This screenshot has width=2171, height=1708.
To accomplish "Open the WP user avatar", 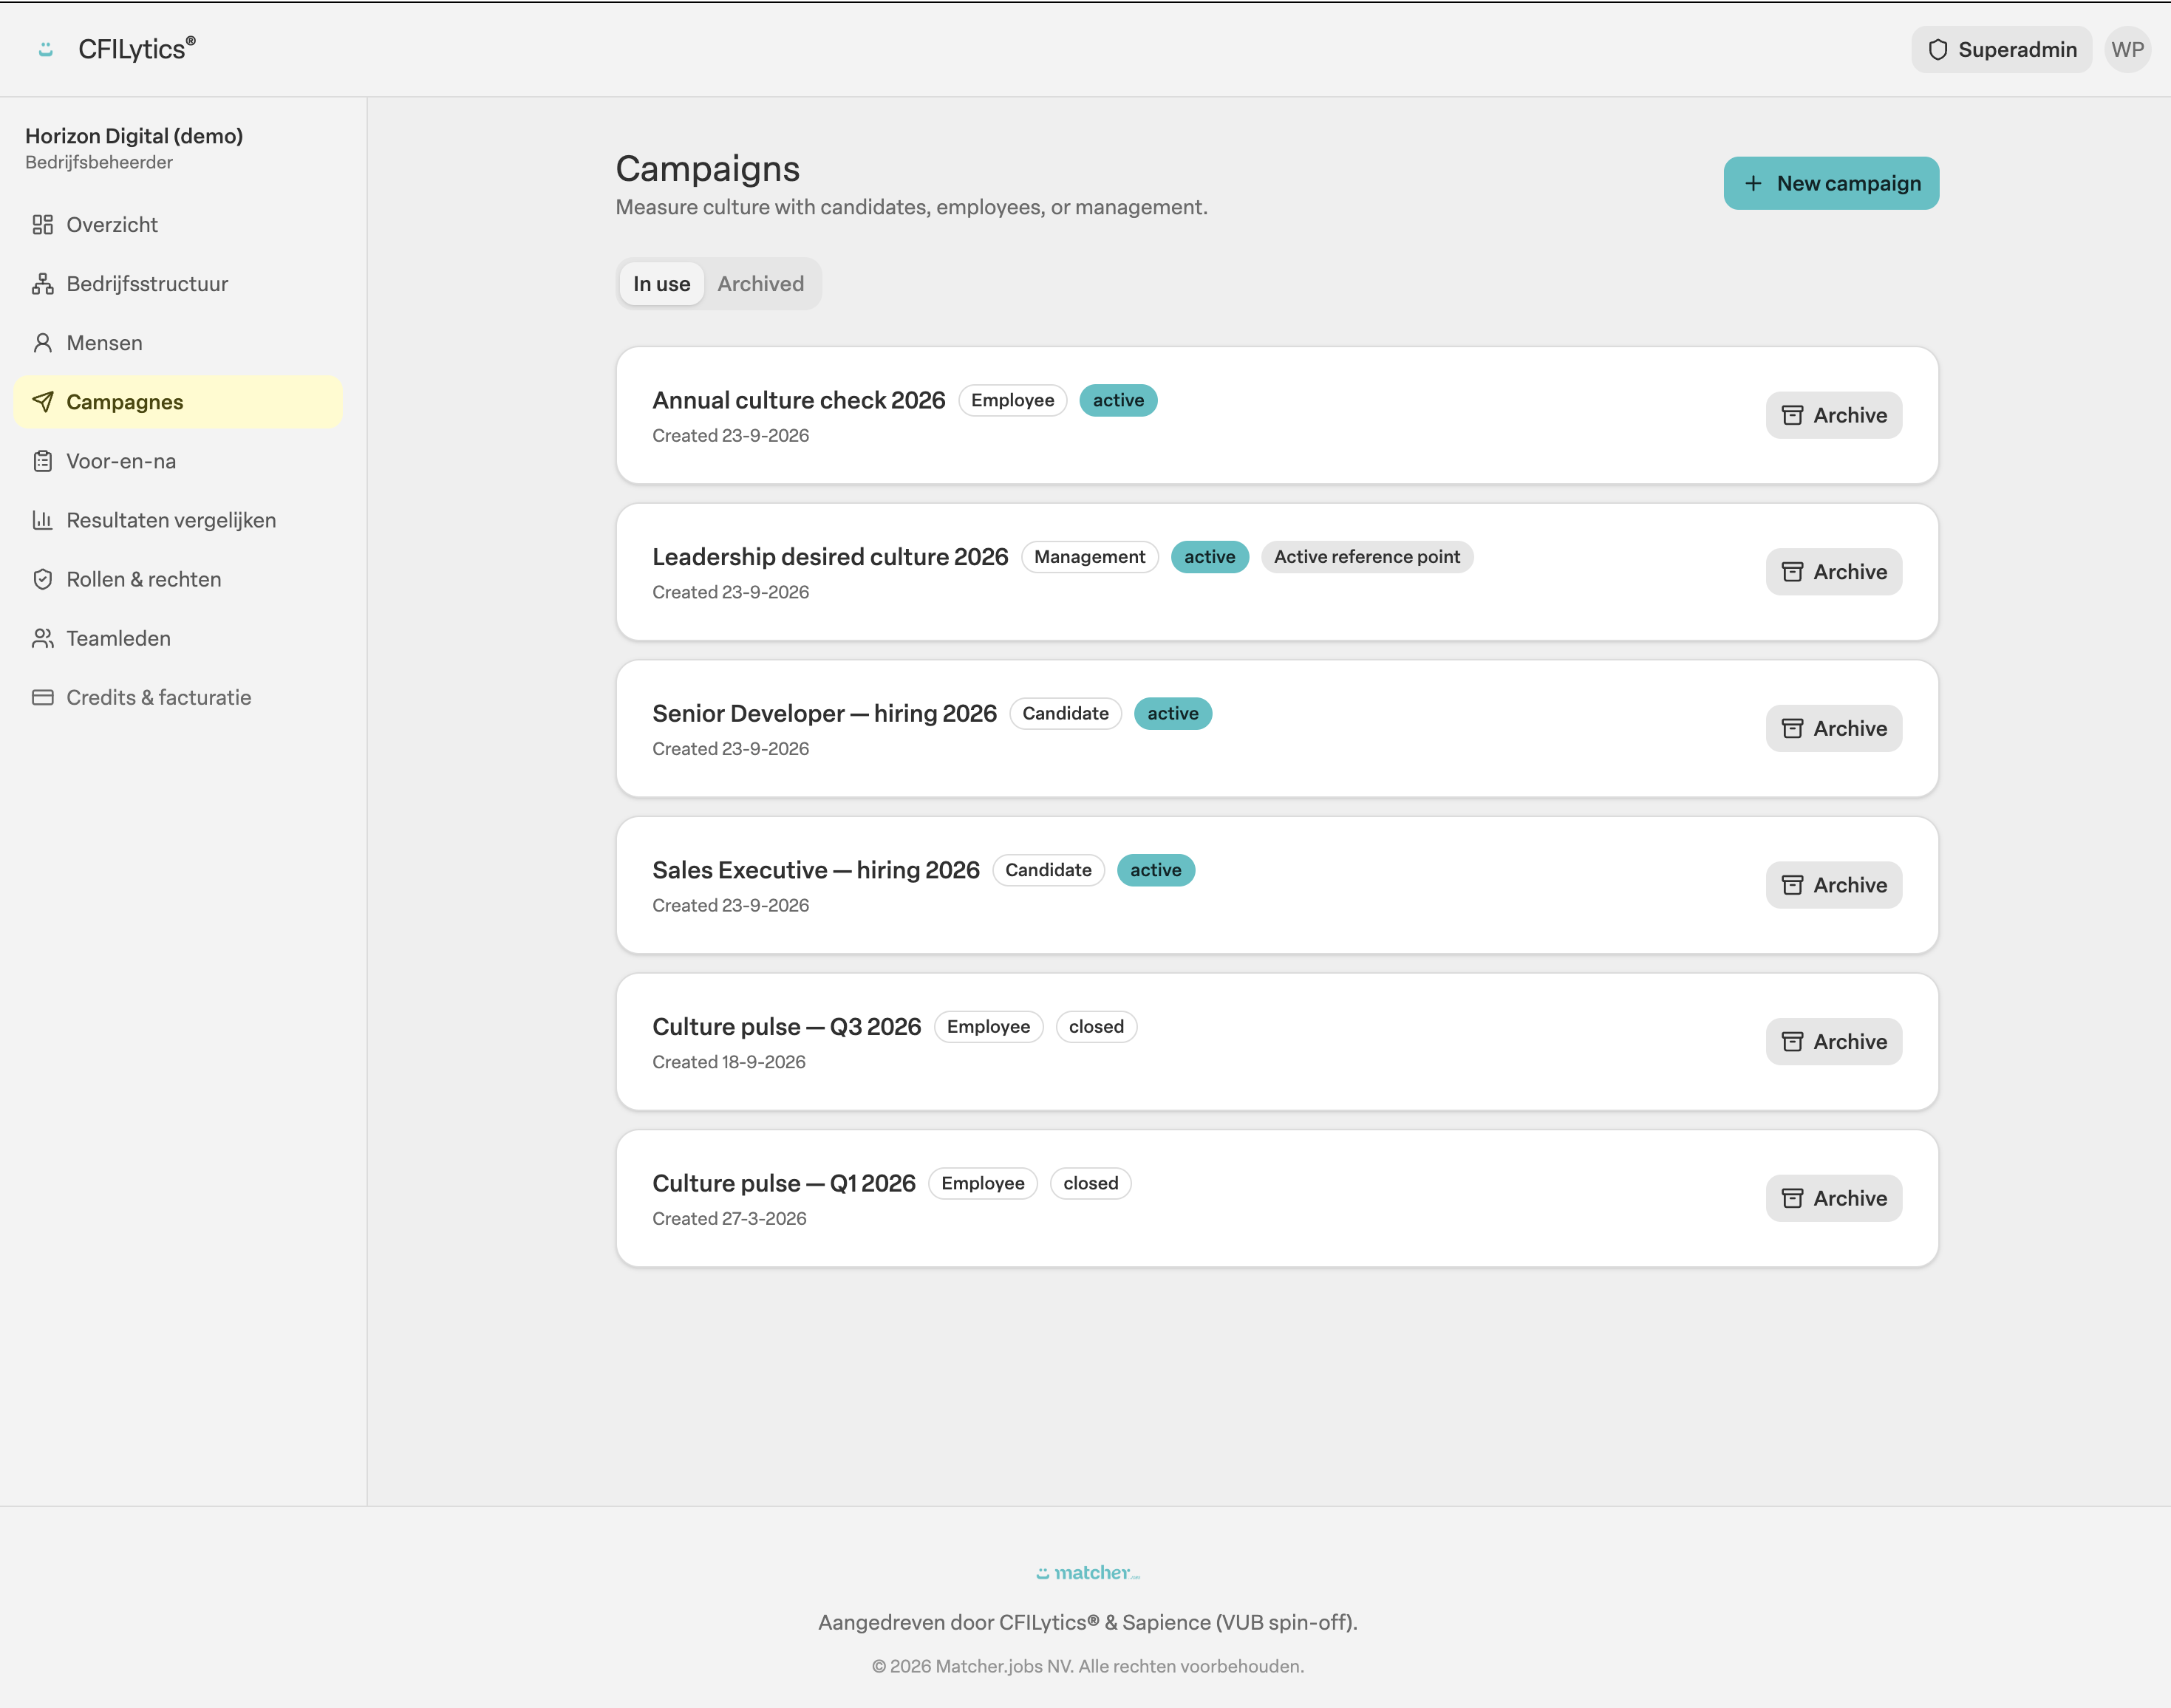I will [x=2127, y=50].
